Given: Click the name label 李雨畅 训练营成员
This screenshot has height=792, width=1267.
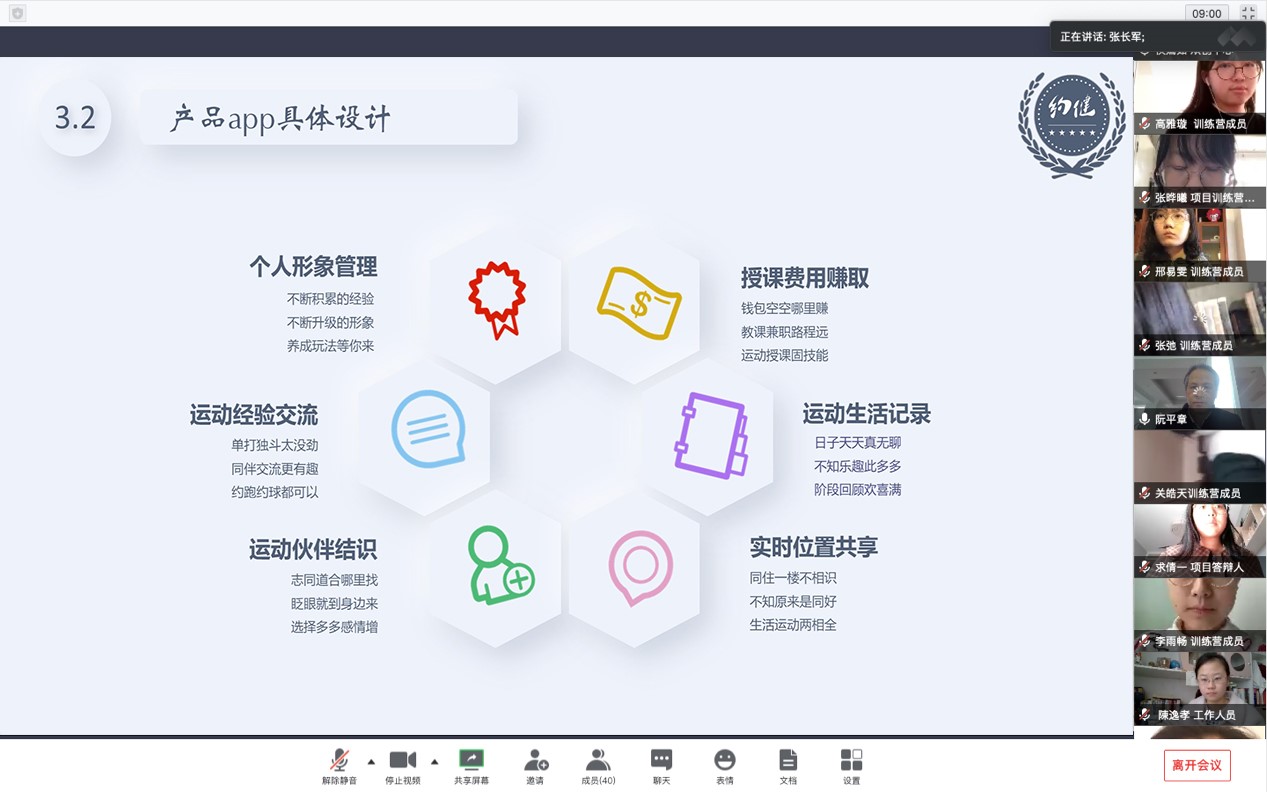Looking at the screenshot, I should click(1199, 642).
